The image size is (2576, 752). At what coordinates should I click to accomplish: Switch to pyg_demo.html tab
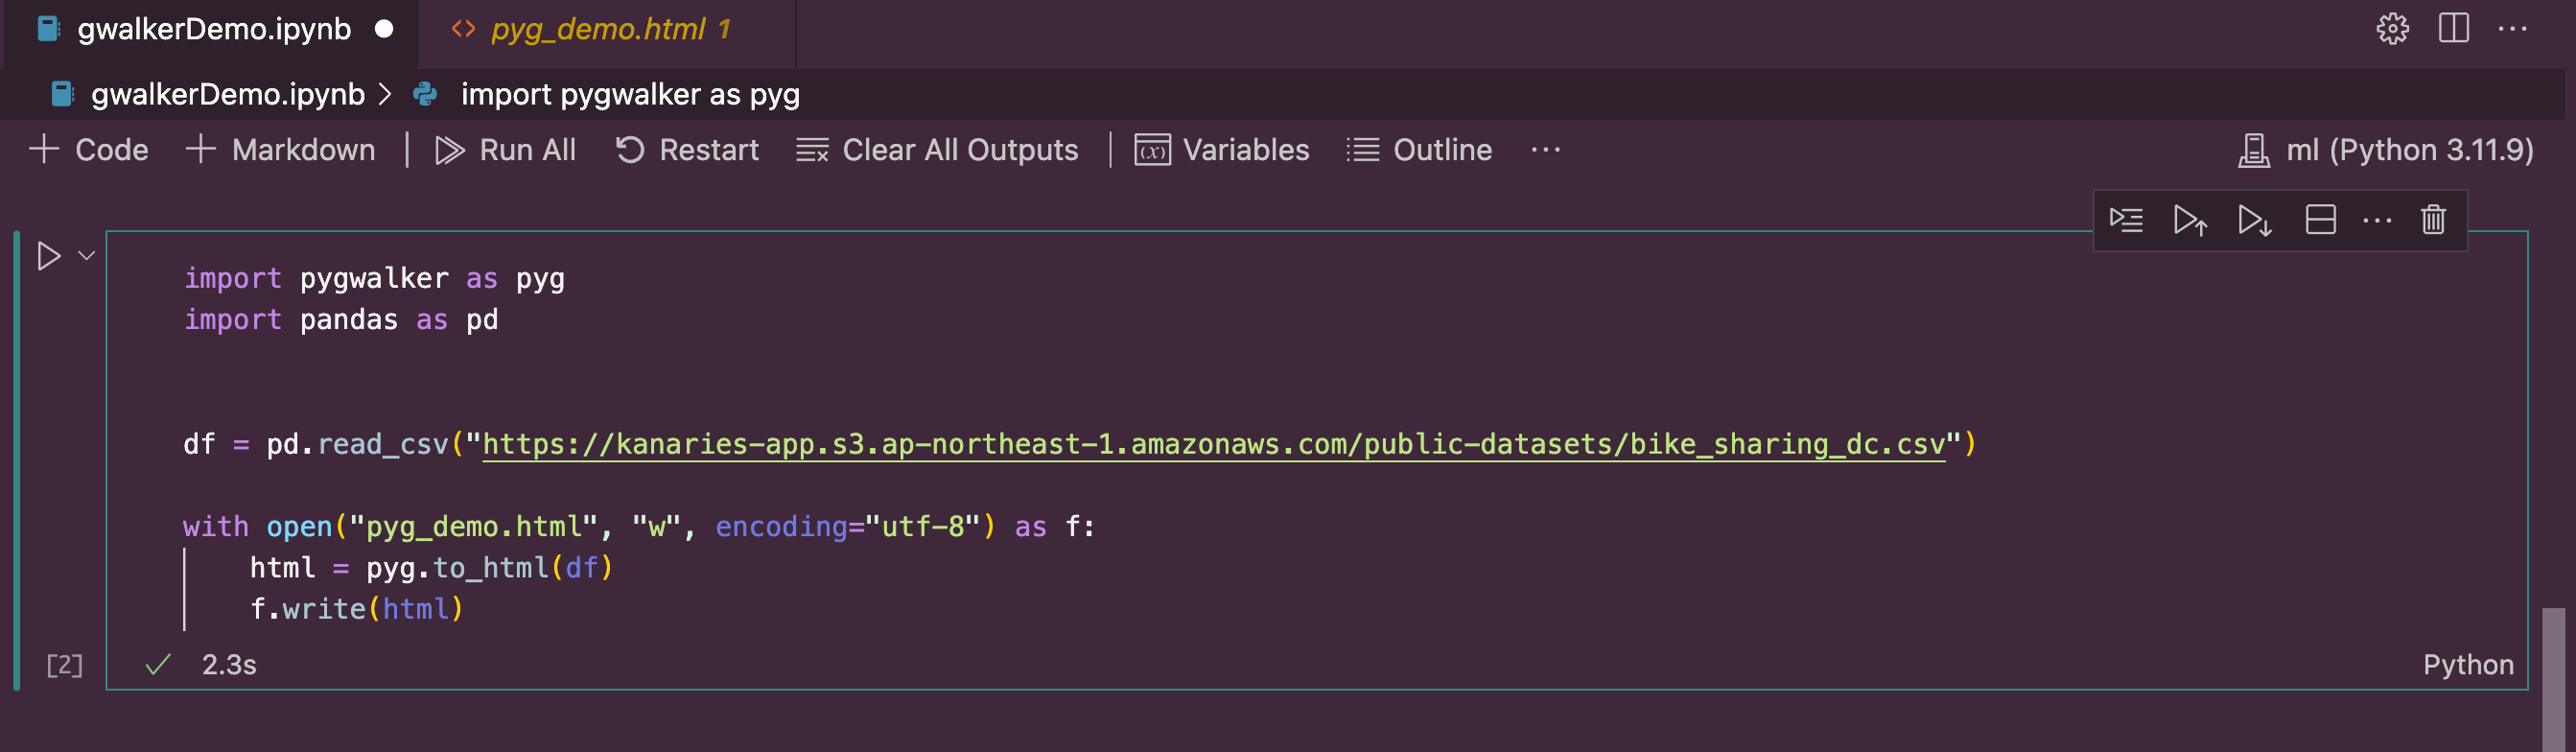click(598, 30)
